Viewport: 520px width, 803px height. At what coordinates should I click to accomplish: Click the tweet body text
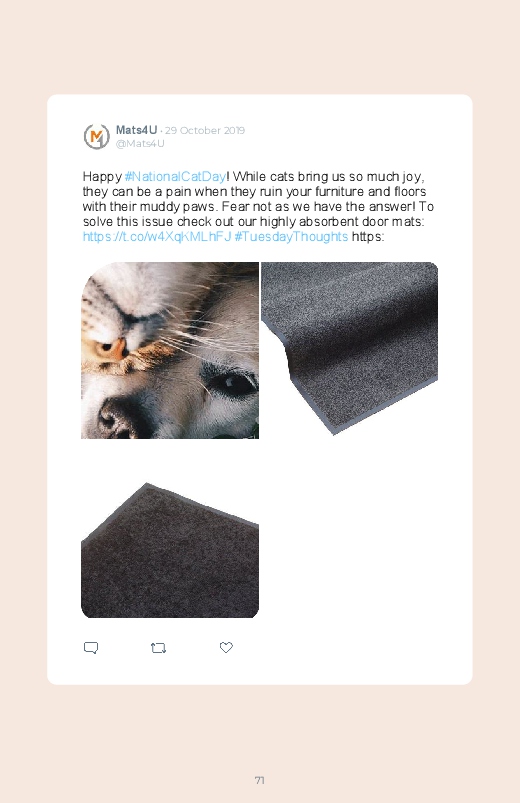[x=258, y=206]
